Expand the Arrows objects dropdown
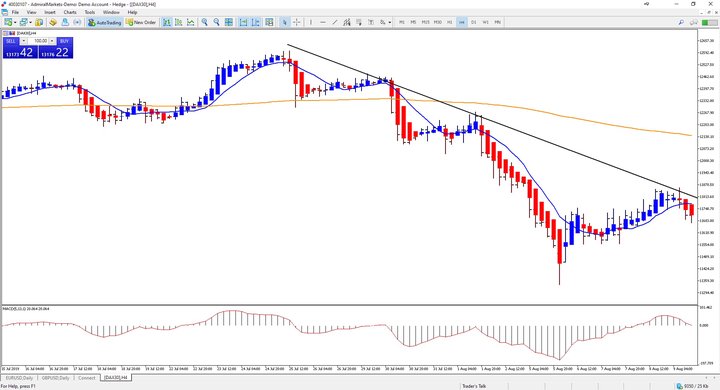This screenshot has width=720, height=390. tap(390, 22)
